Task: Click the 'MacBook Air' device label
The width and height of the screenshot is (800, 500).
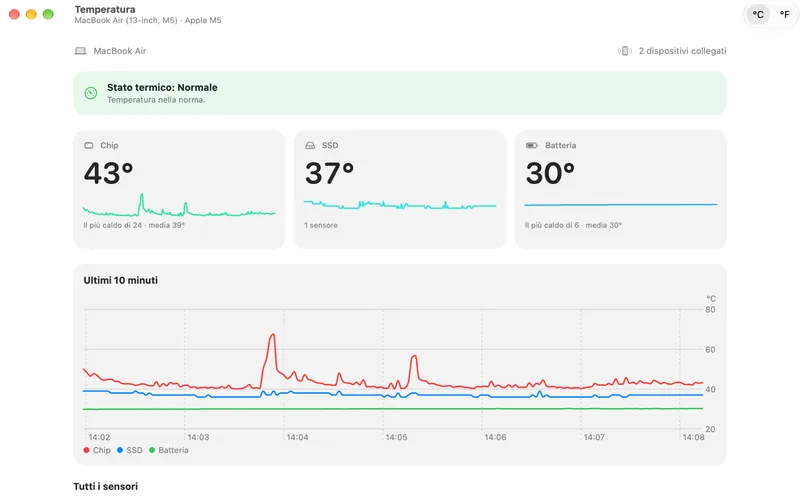Action: pos(120,51)
